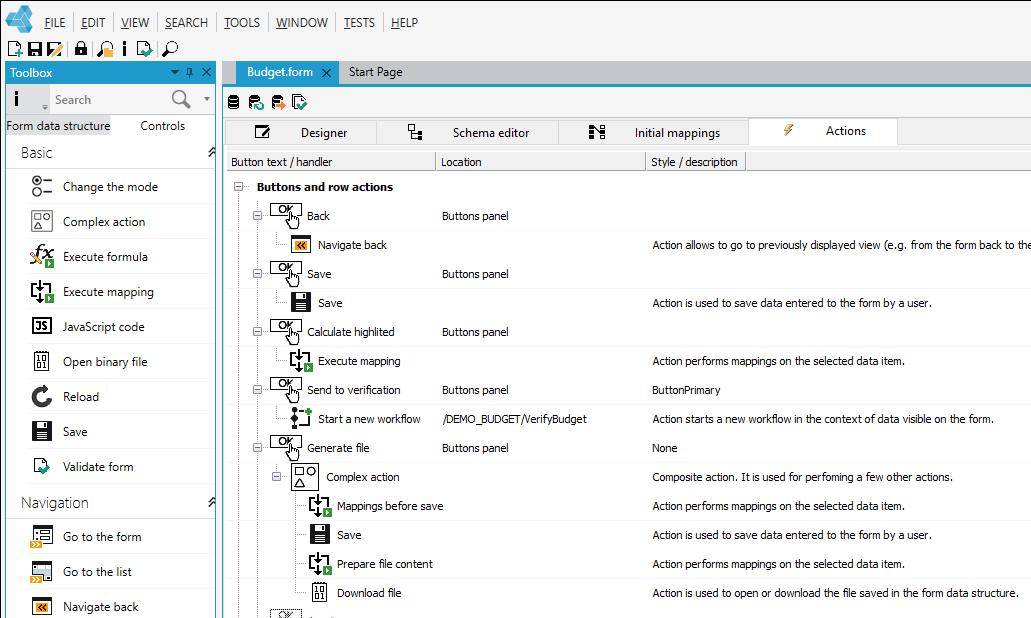Select Reload in Toolbox
Viewport: 1031px width, 618px height.
point(81,396)
